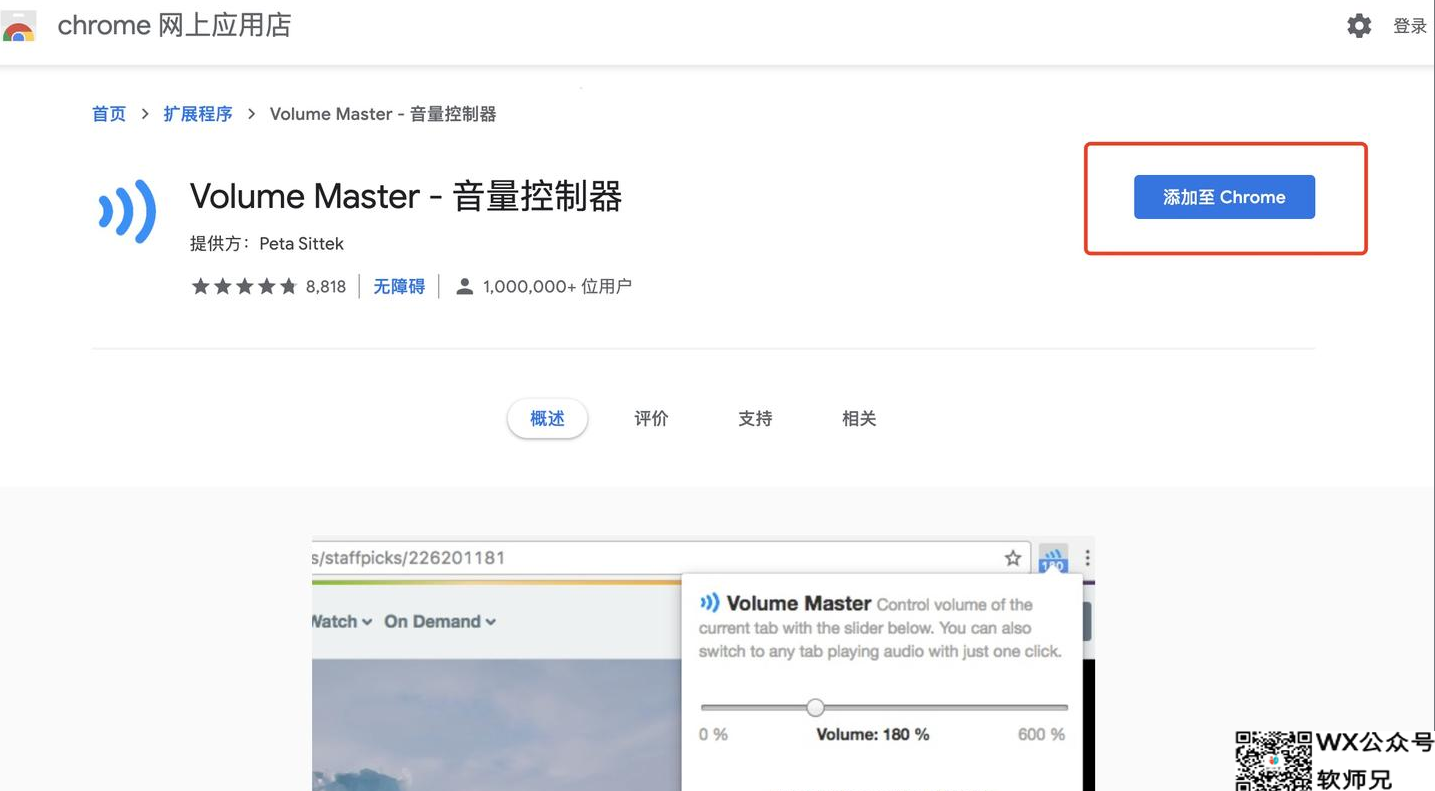Click the Volume Master popup title icon
The image size is (1435, 791).
point(709,603)
